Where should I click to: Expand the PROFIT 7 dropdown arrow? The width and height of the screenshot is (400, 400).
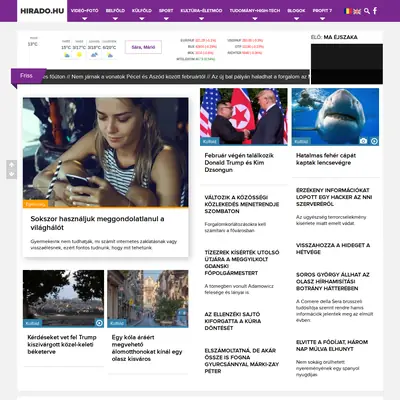pos(322,19)
